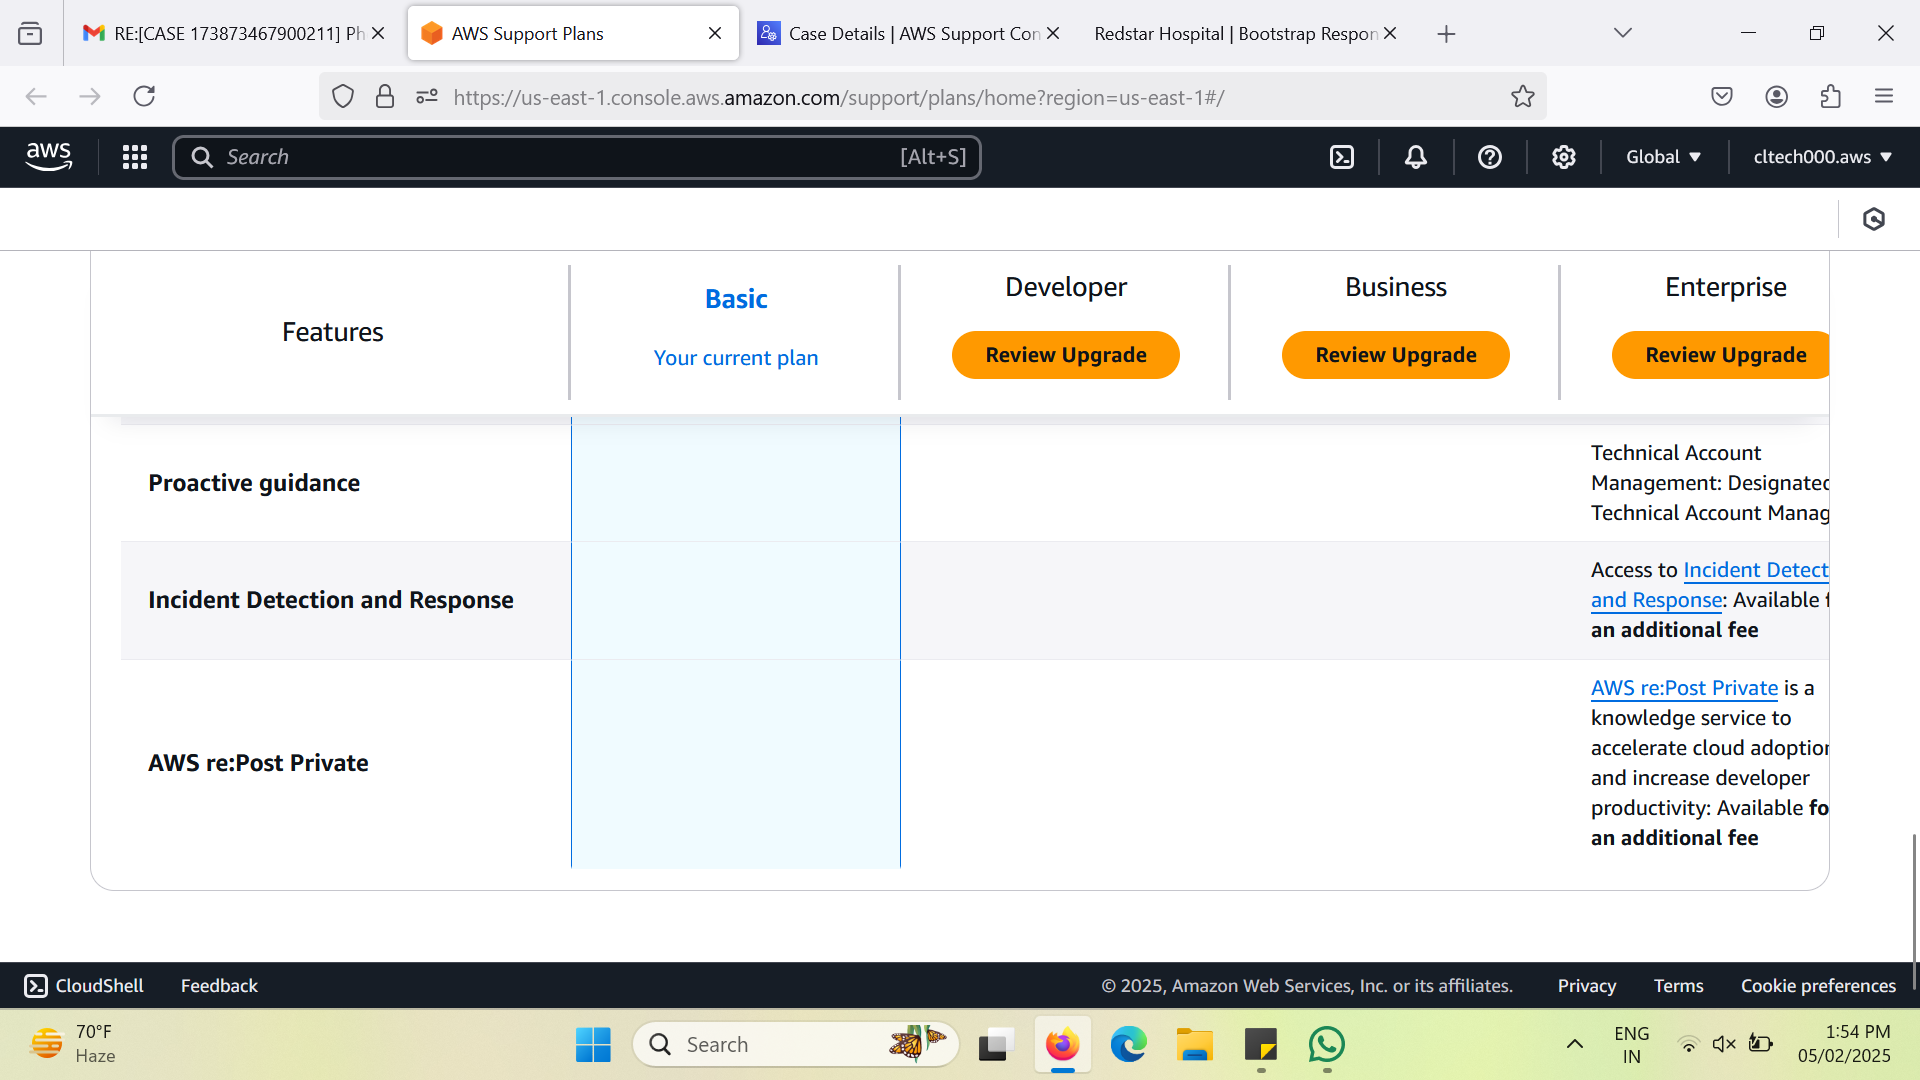Click the muted volume icon in tray

(1723, 1045)
